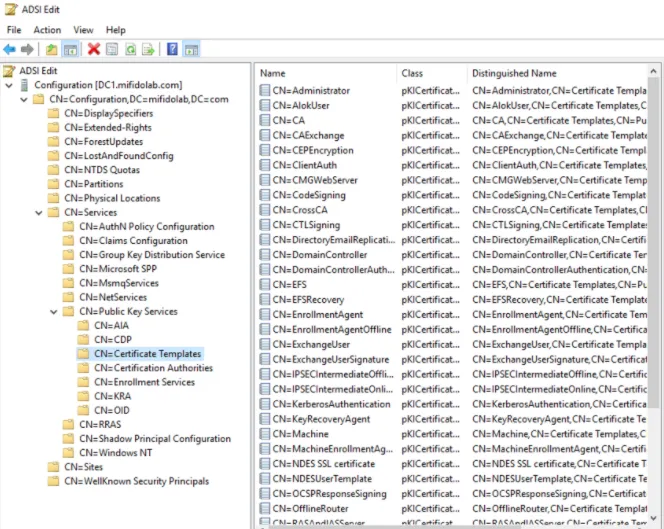The width and height of the screenshot is (664, 529).
Task: Click the ADSI Edit root node icon
Action: coord(9,71)
